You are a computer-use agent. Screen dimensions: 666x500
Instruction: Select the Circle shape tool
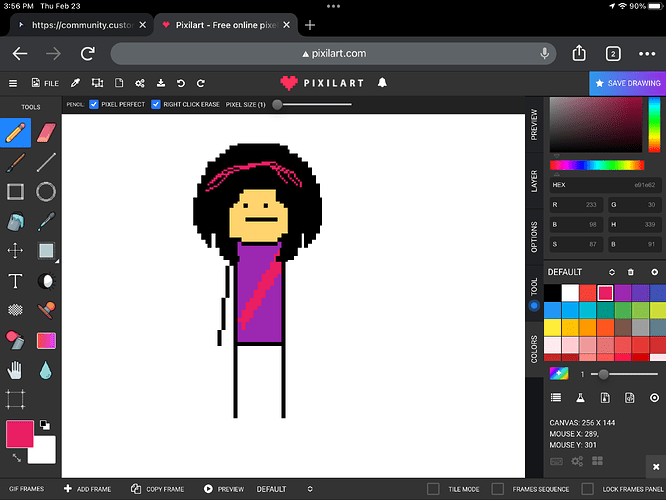46,191
